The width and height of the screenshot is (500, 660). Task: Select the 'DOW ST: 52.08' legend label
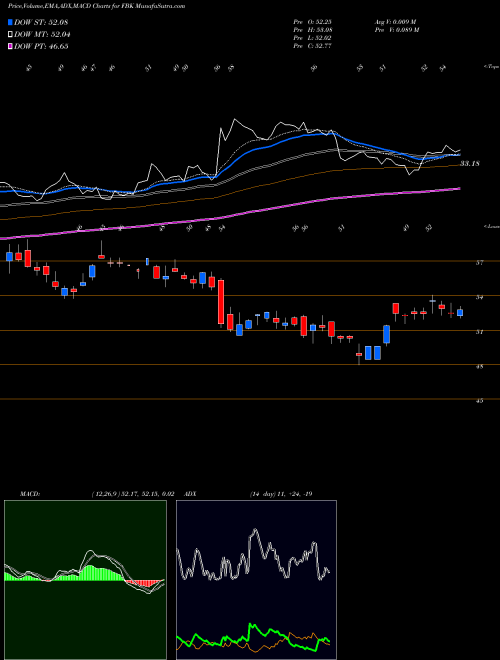41,22
